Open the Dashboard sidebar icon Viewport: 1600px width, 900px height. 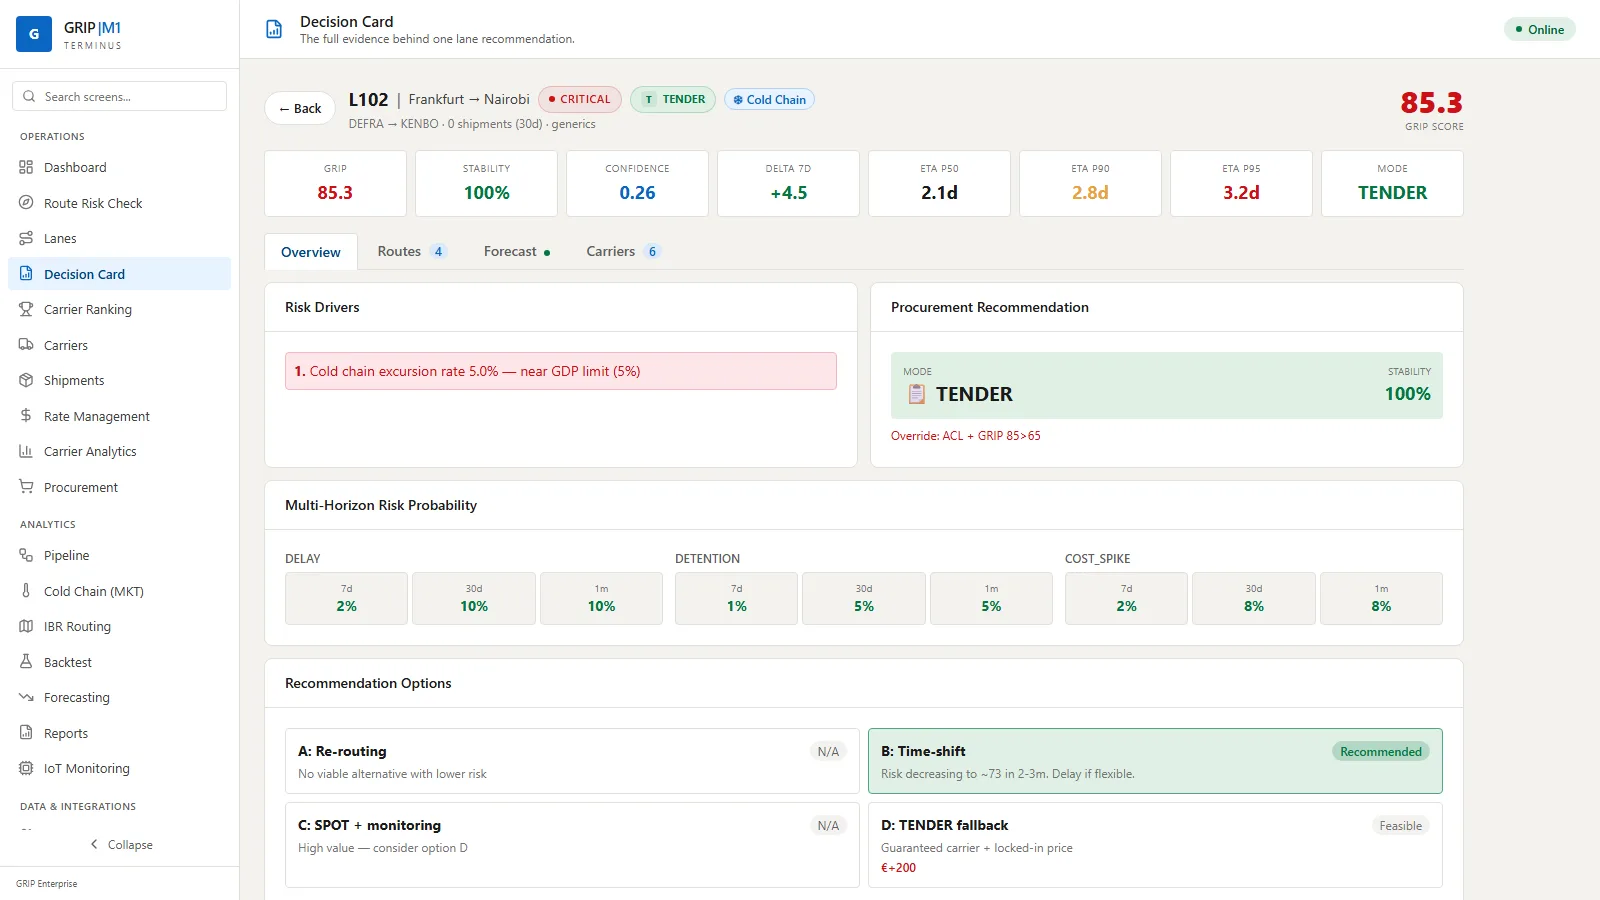[x=26, y=167]
